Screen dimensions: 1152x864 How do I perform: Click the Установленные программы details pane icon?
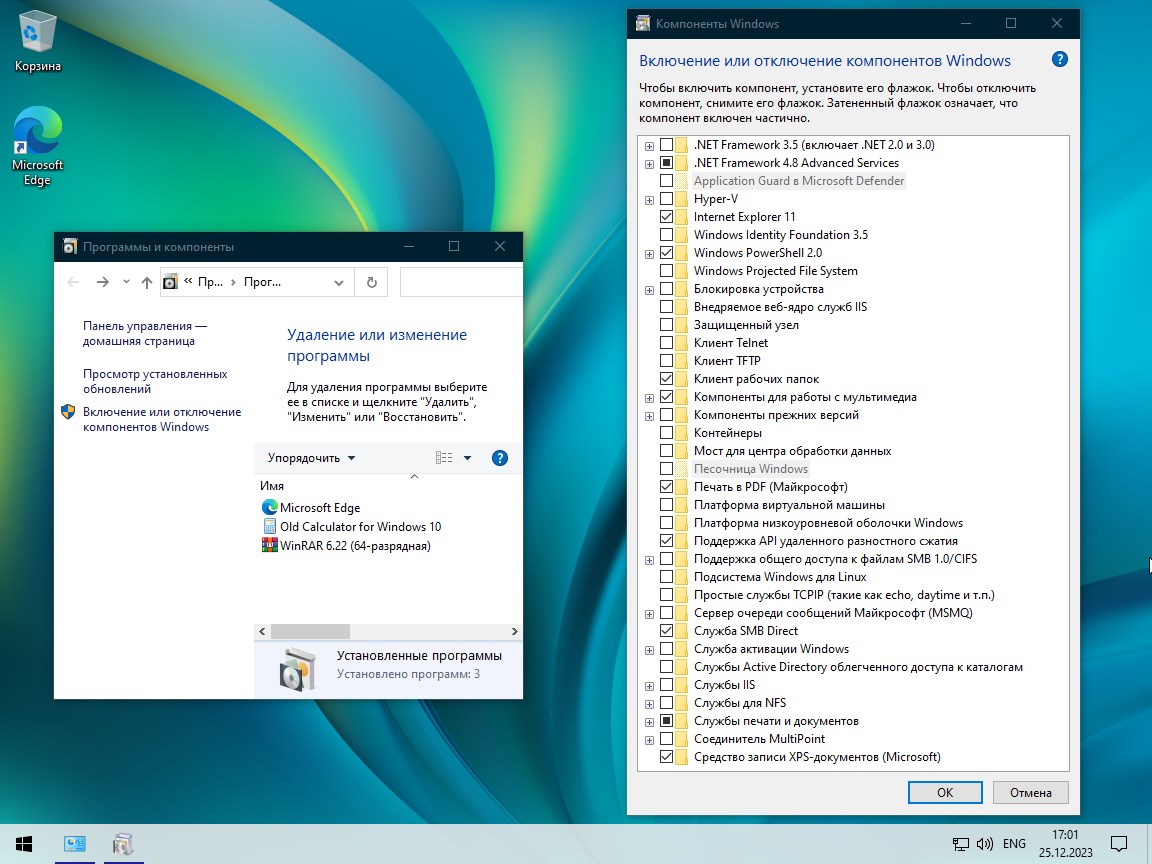[298, 669]
